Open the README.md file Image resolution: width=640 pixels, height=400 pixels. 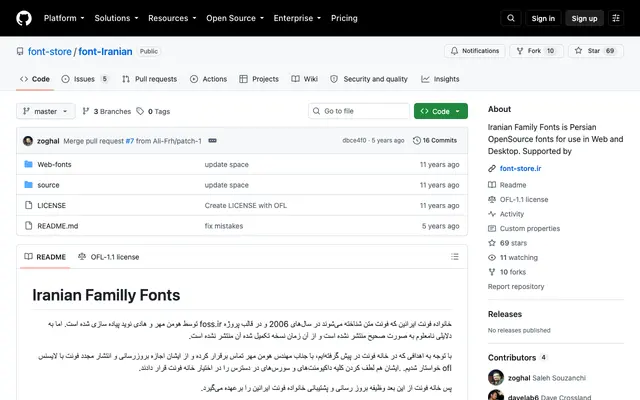(58, 226)
